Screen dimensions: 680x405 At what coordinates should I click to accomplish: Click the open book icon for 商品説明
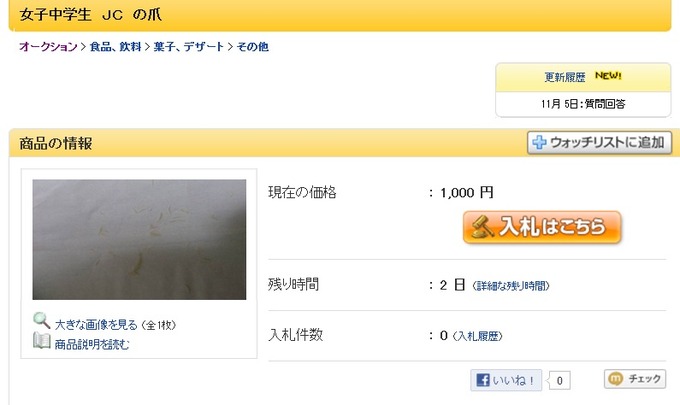coord(42,341)
